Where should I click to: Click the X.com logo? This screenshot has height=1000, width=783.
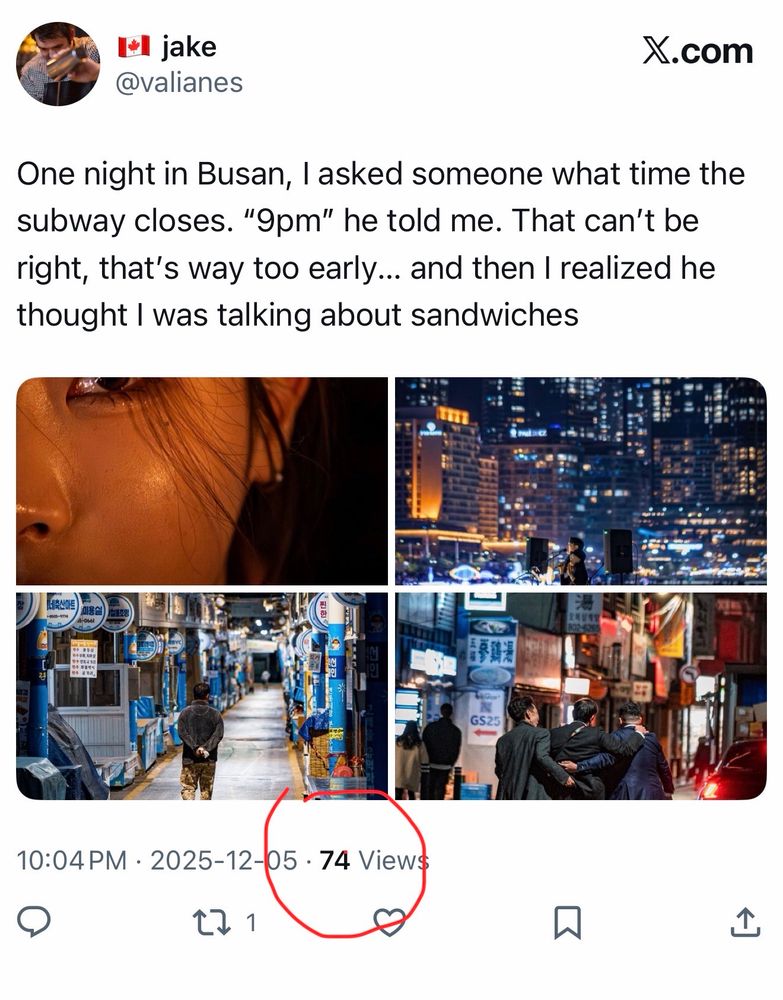(698, 51)
